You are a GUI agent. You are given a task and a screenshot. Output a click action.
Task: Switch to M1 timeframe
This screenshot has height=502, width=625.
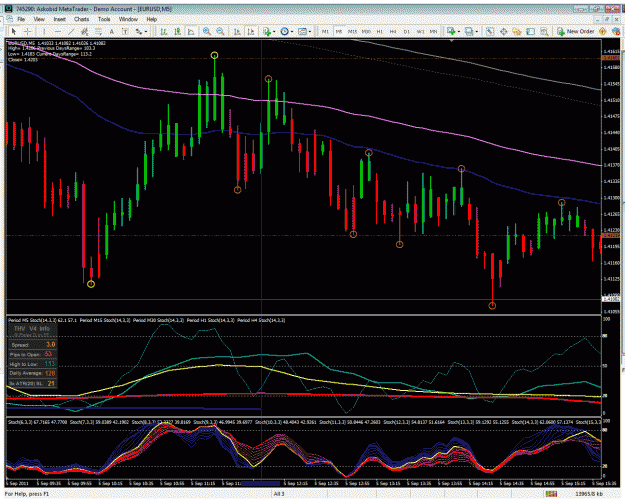(325, 31)
